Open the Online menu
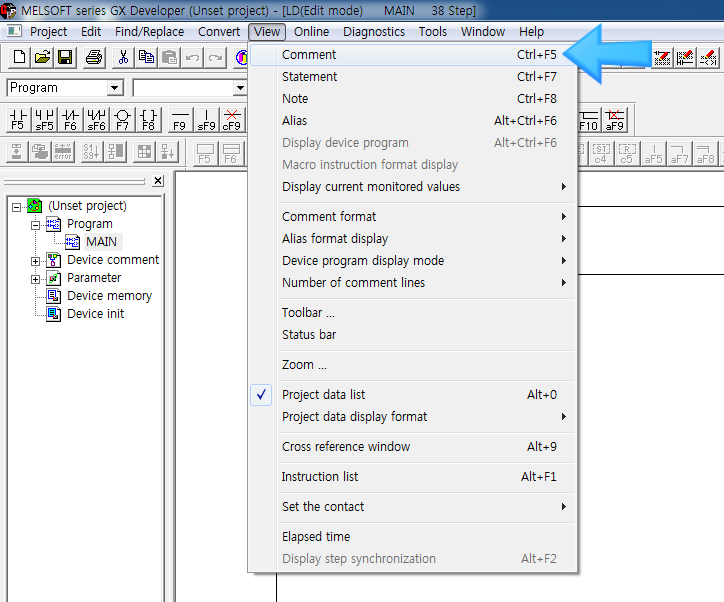This screenshot has width=724, height=602. [x=311, y=32]
